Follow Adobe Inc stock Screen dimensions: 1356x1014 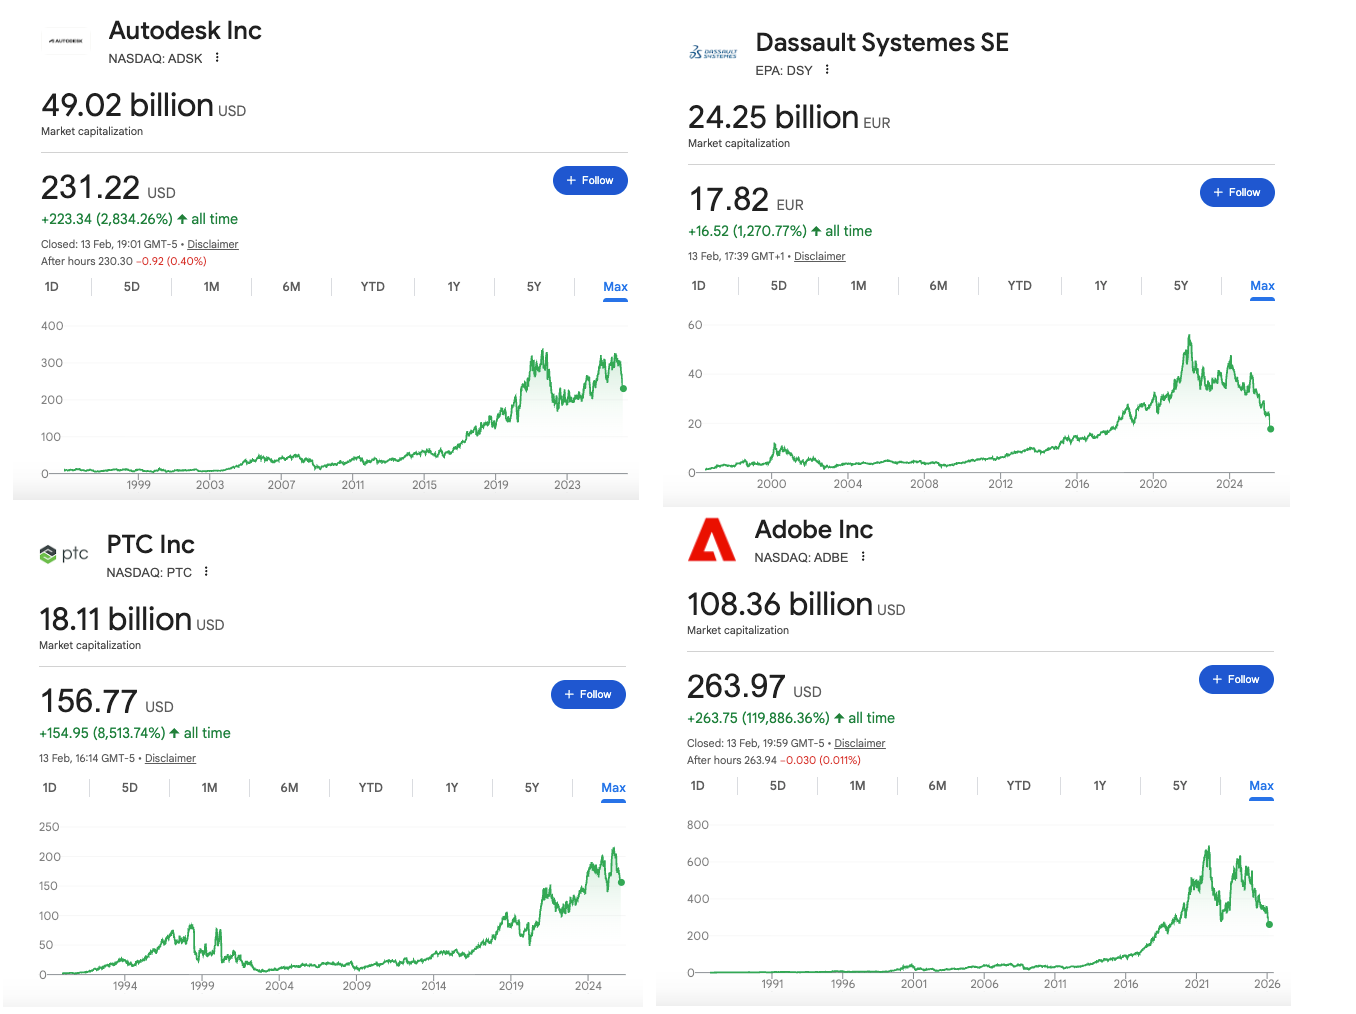[x=1236, y=680]
